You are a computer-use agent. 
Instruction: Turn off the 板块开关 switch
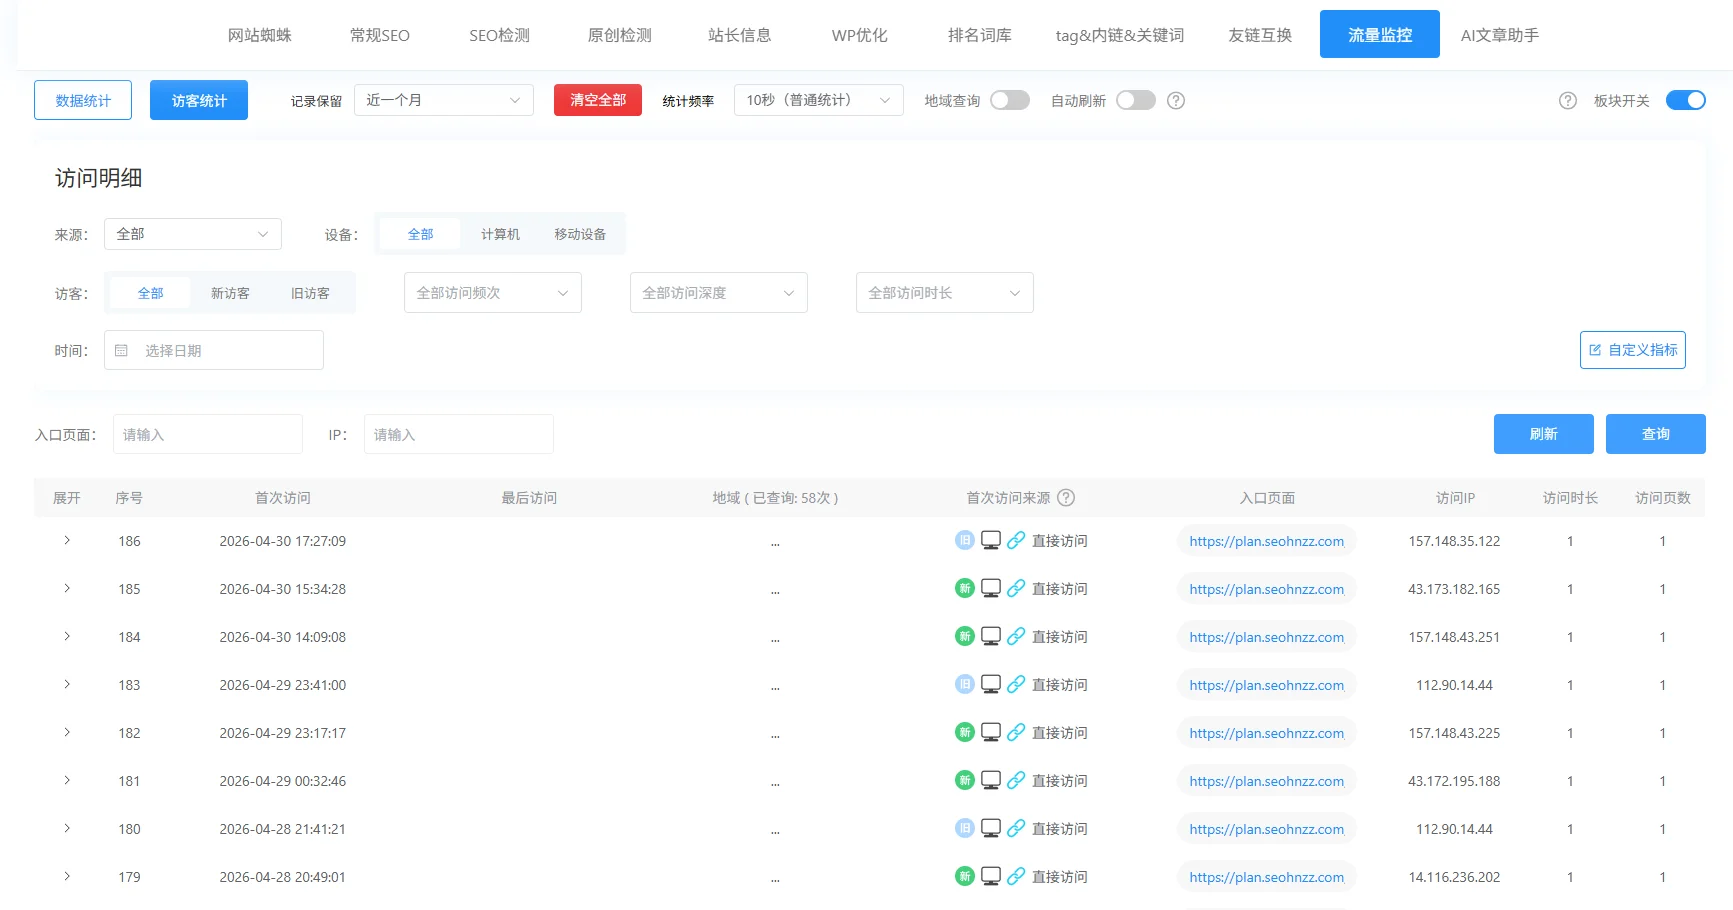click(1686, 100)
